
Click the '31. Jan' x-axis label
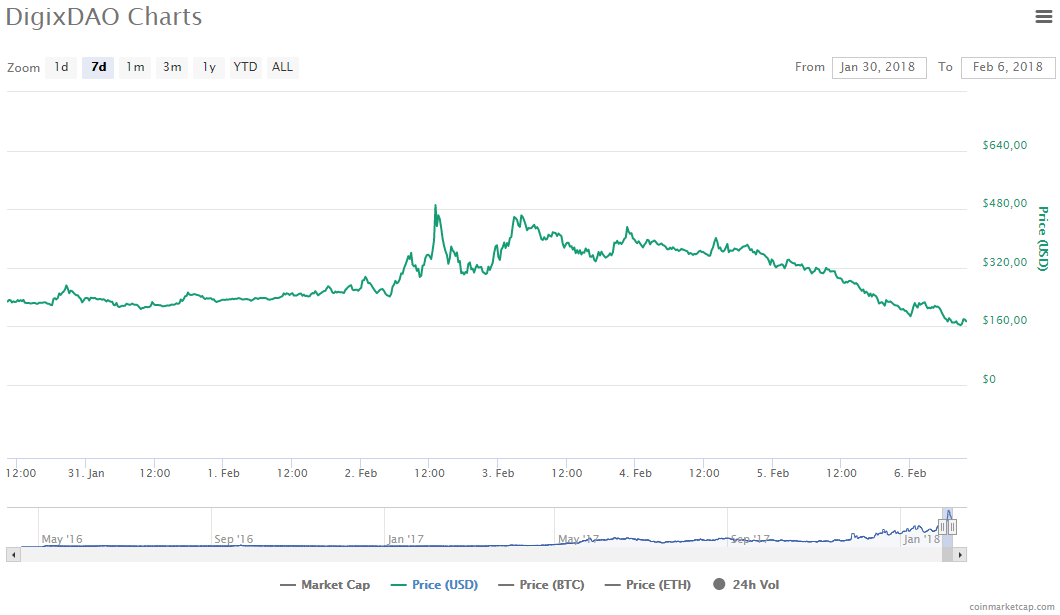[86, 473]
